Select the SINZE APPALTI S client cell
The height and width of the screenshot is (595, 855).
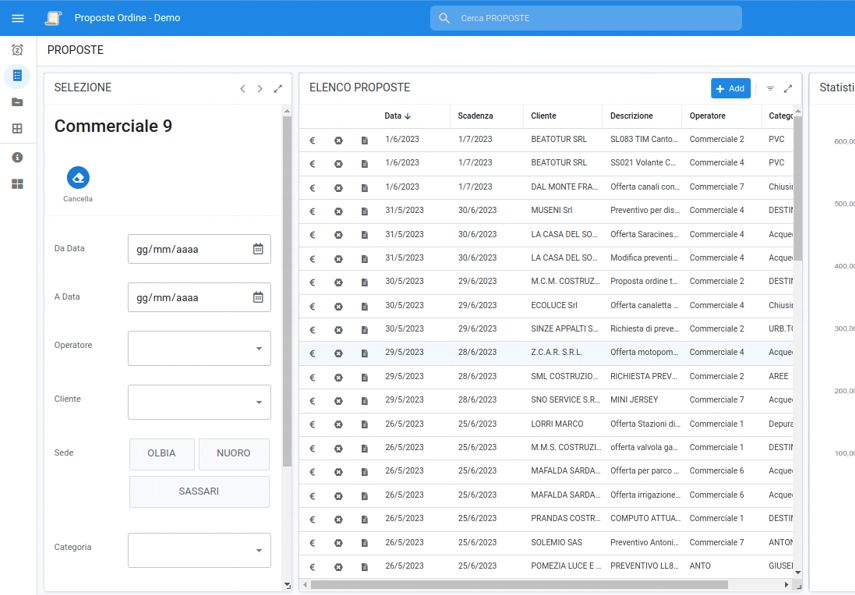pos(564,329)
